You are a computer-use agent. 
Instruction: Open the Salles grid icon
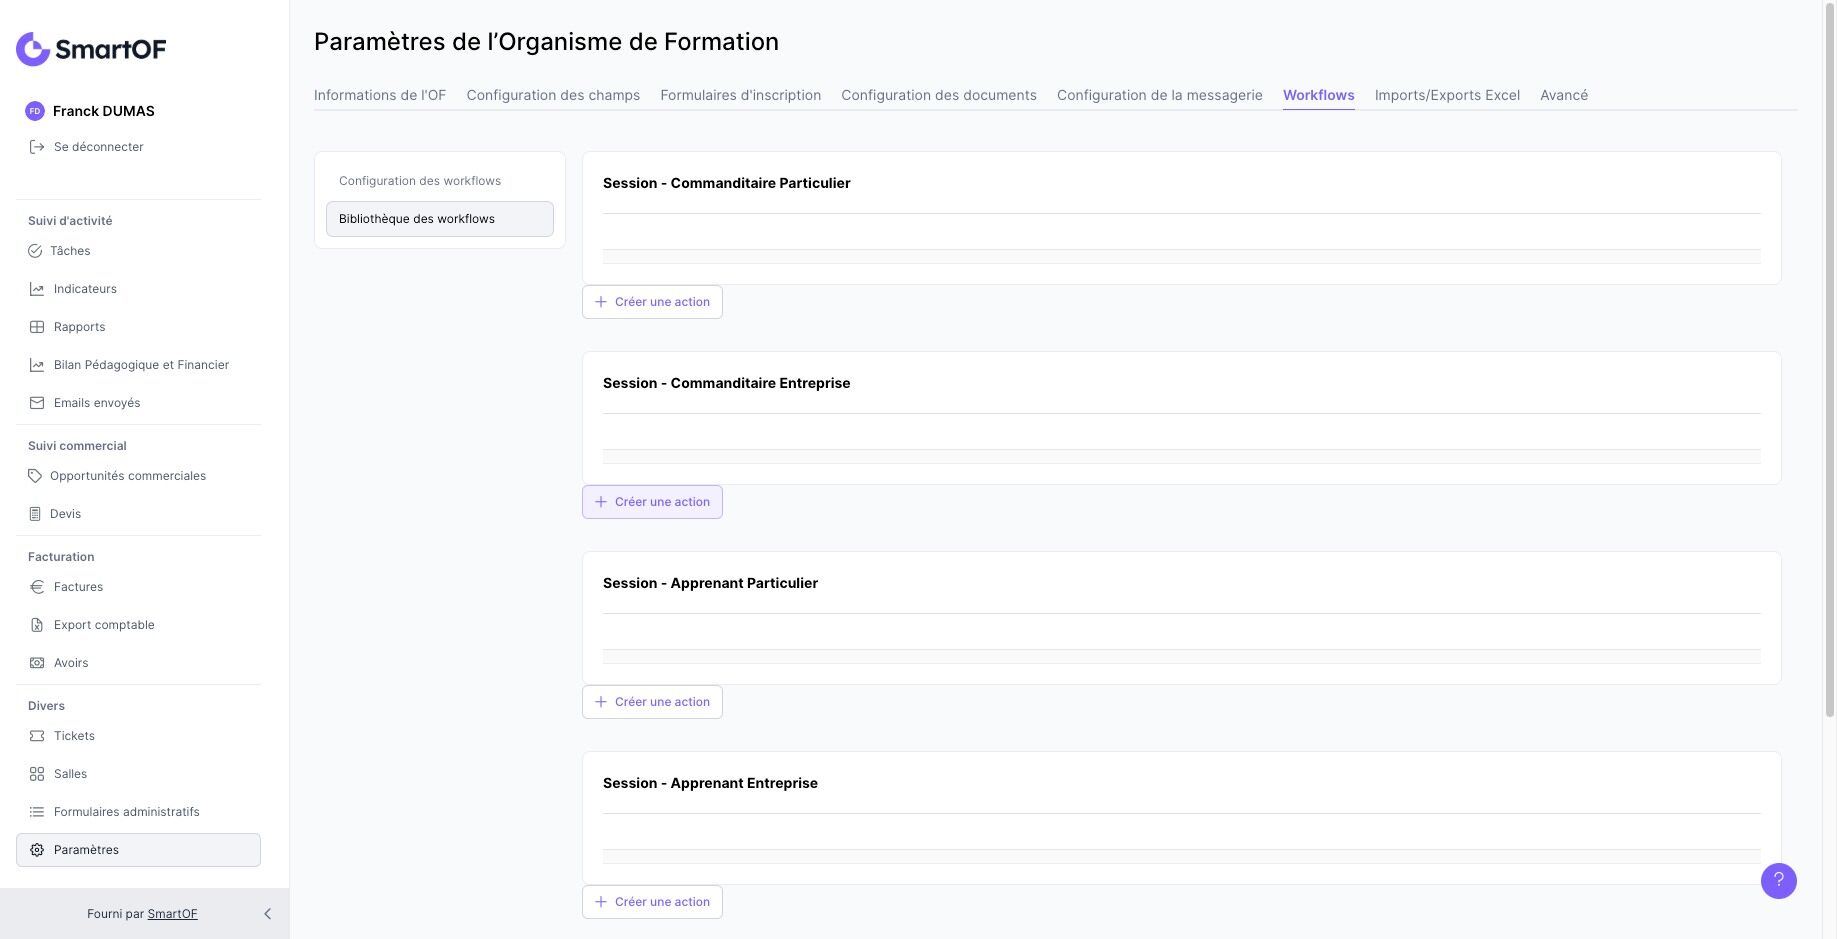[x=37, y=774]
